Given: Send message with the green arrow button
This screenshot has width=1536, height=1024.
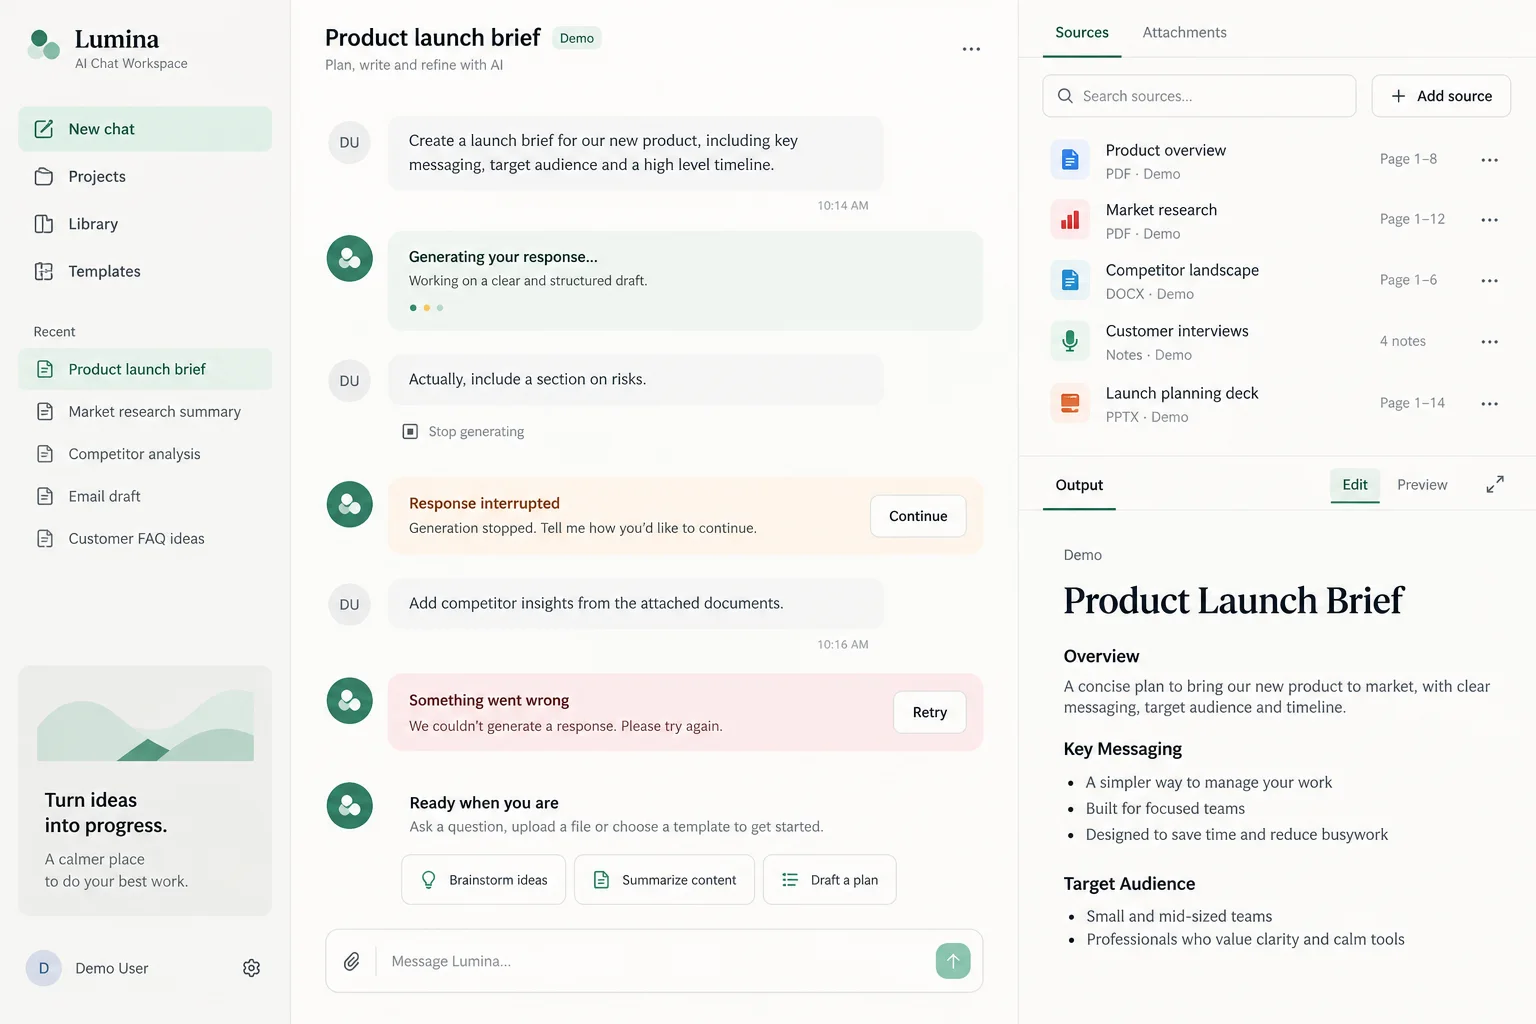Looking at the screenshot, I should [x=953, y=961].
